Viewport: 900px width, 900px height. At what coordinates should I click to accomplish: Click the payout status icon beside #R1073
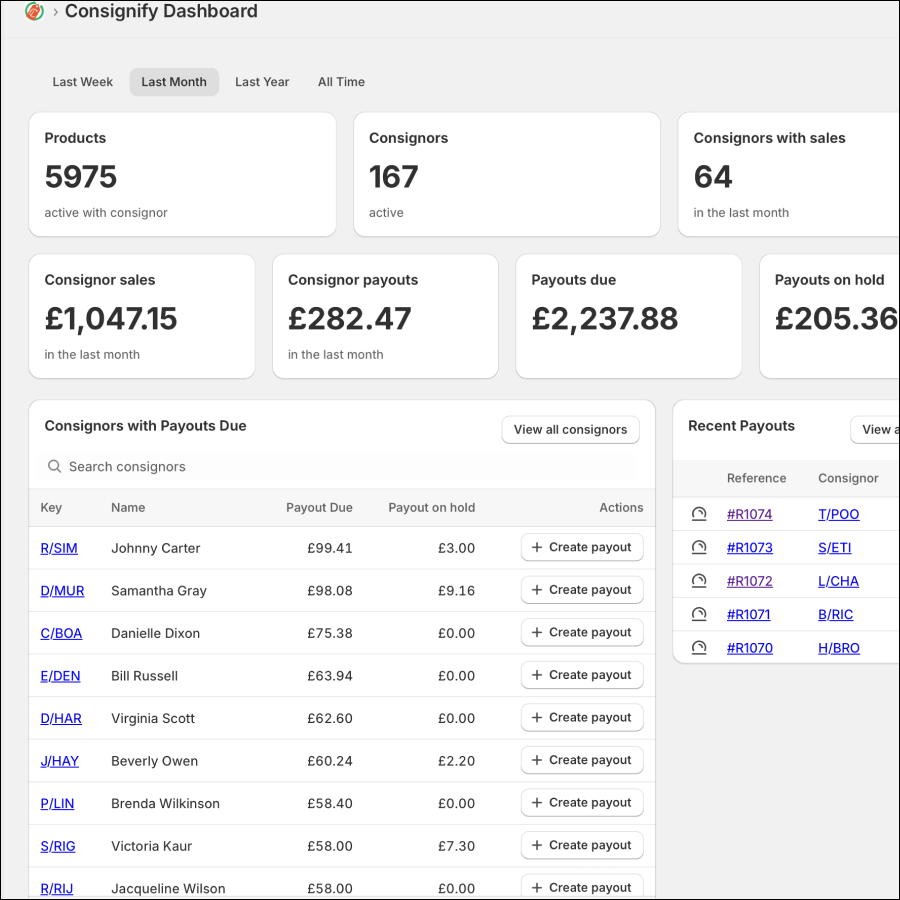[x=699, y=547]
